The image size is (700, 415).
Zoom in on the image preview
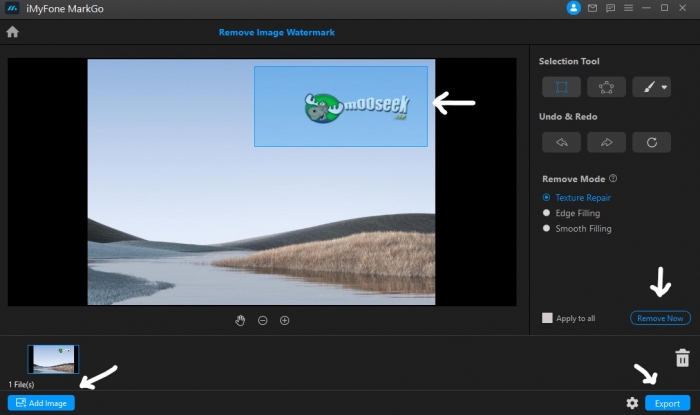click(x=284, y=320)
